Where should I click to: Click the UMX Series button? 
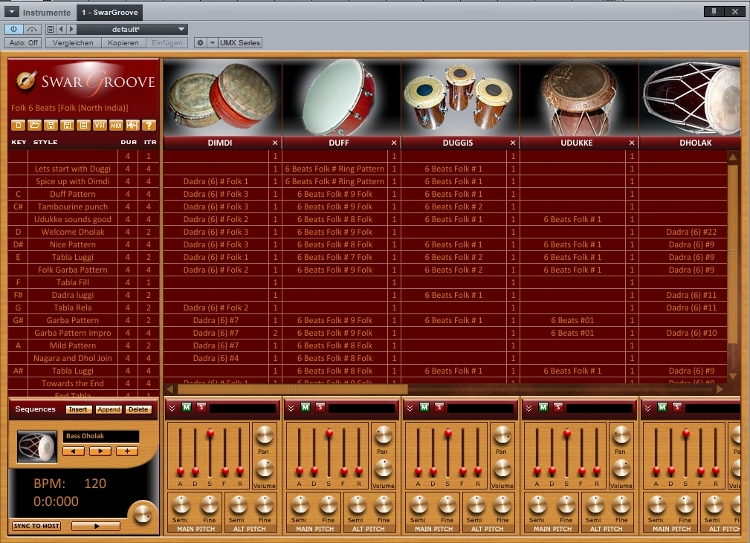pos(240,43)
